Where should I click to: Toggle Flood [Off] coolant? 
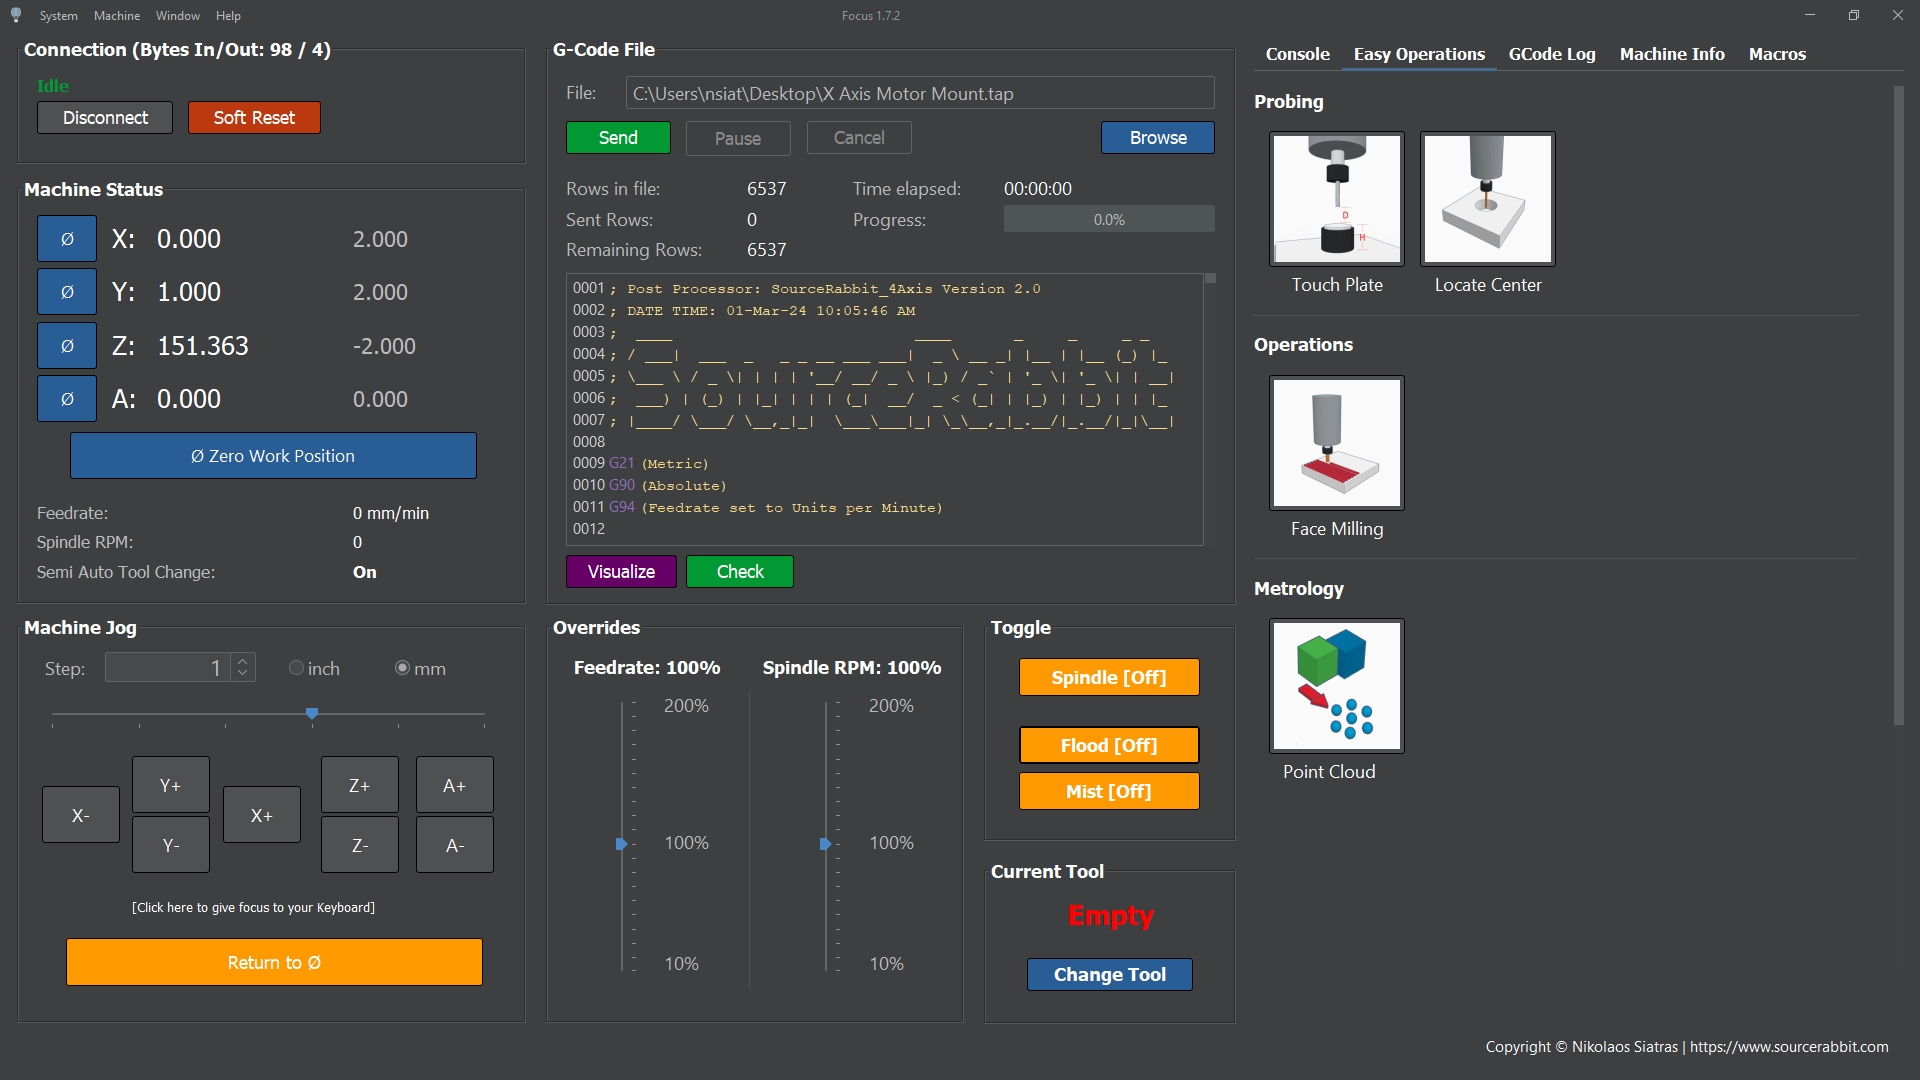[1108, 745]
